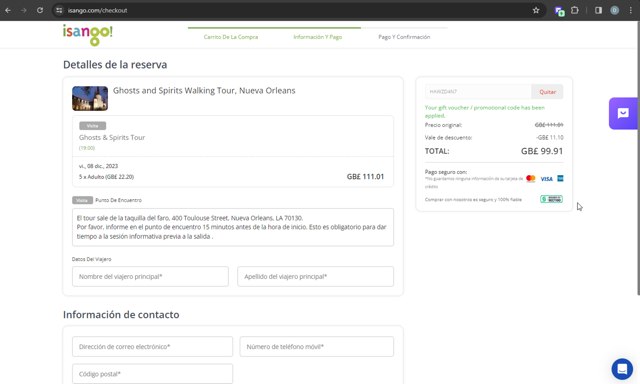Click the VISA payment icon
The image size is (640, 384).
547,179
